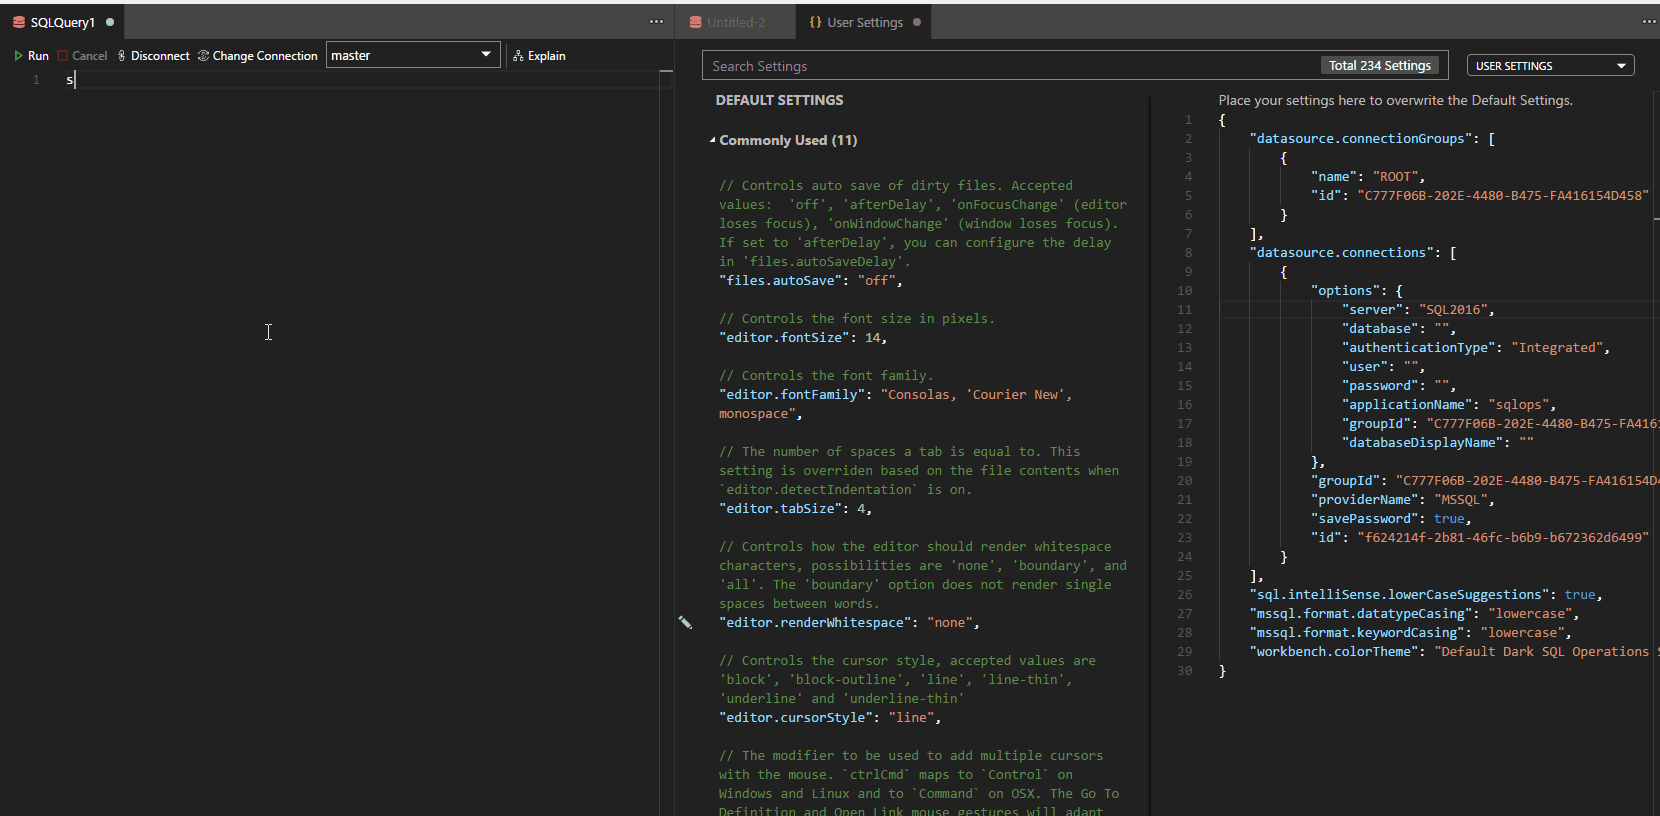The height and width of the screenshot is (816, 1660).
Task: Open the USER SETTINGS scope dropdown
Action: point(1550,66)
